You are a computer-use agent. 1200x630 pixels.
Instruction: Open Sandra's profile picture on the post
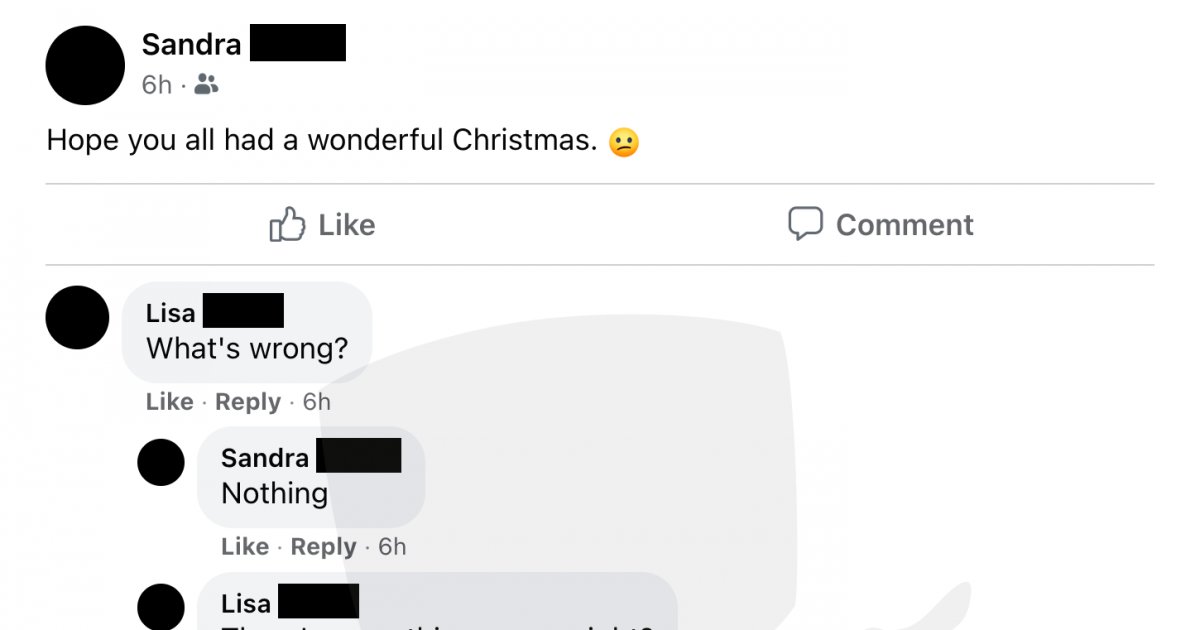click(x=85, y=65)
